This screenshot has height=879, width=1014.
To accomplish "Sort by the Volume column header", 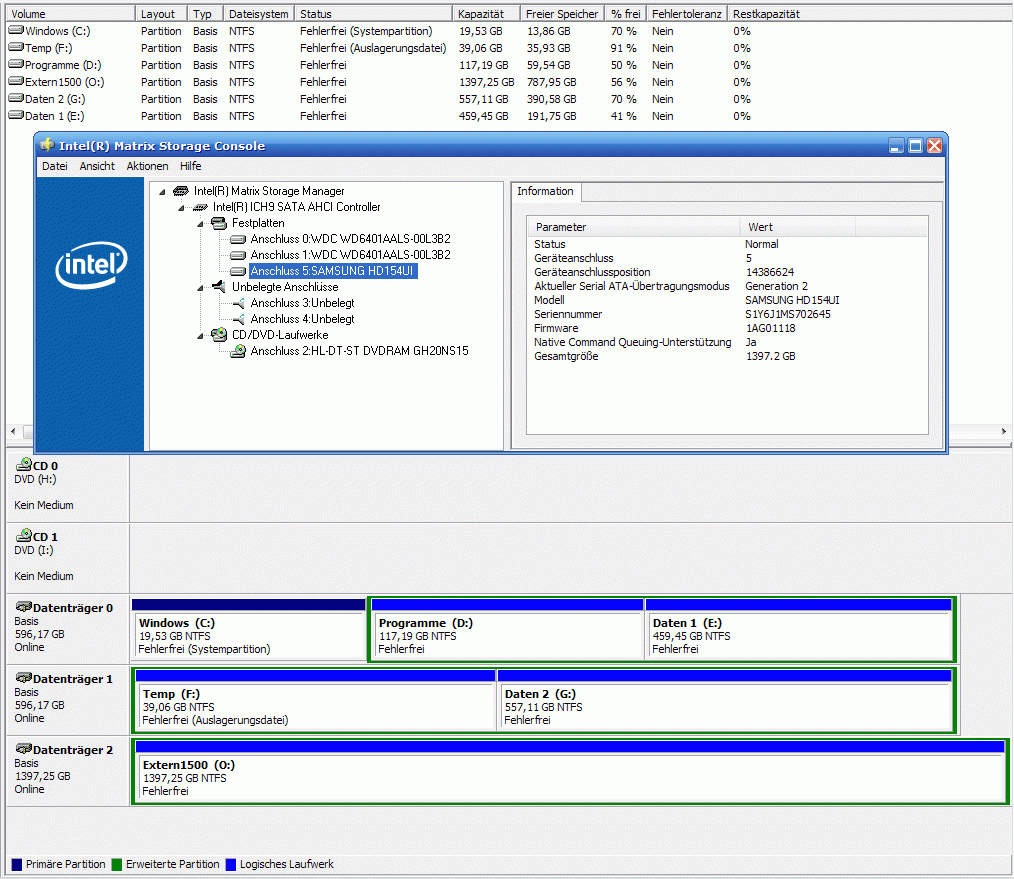I will (x=70, y=14).
